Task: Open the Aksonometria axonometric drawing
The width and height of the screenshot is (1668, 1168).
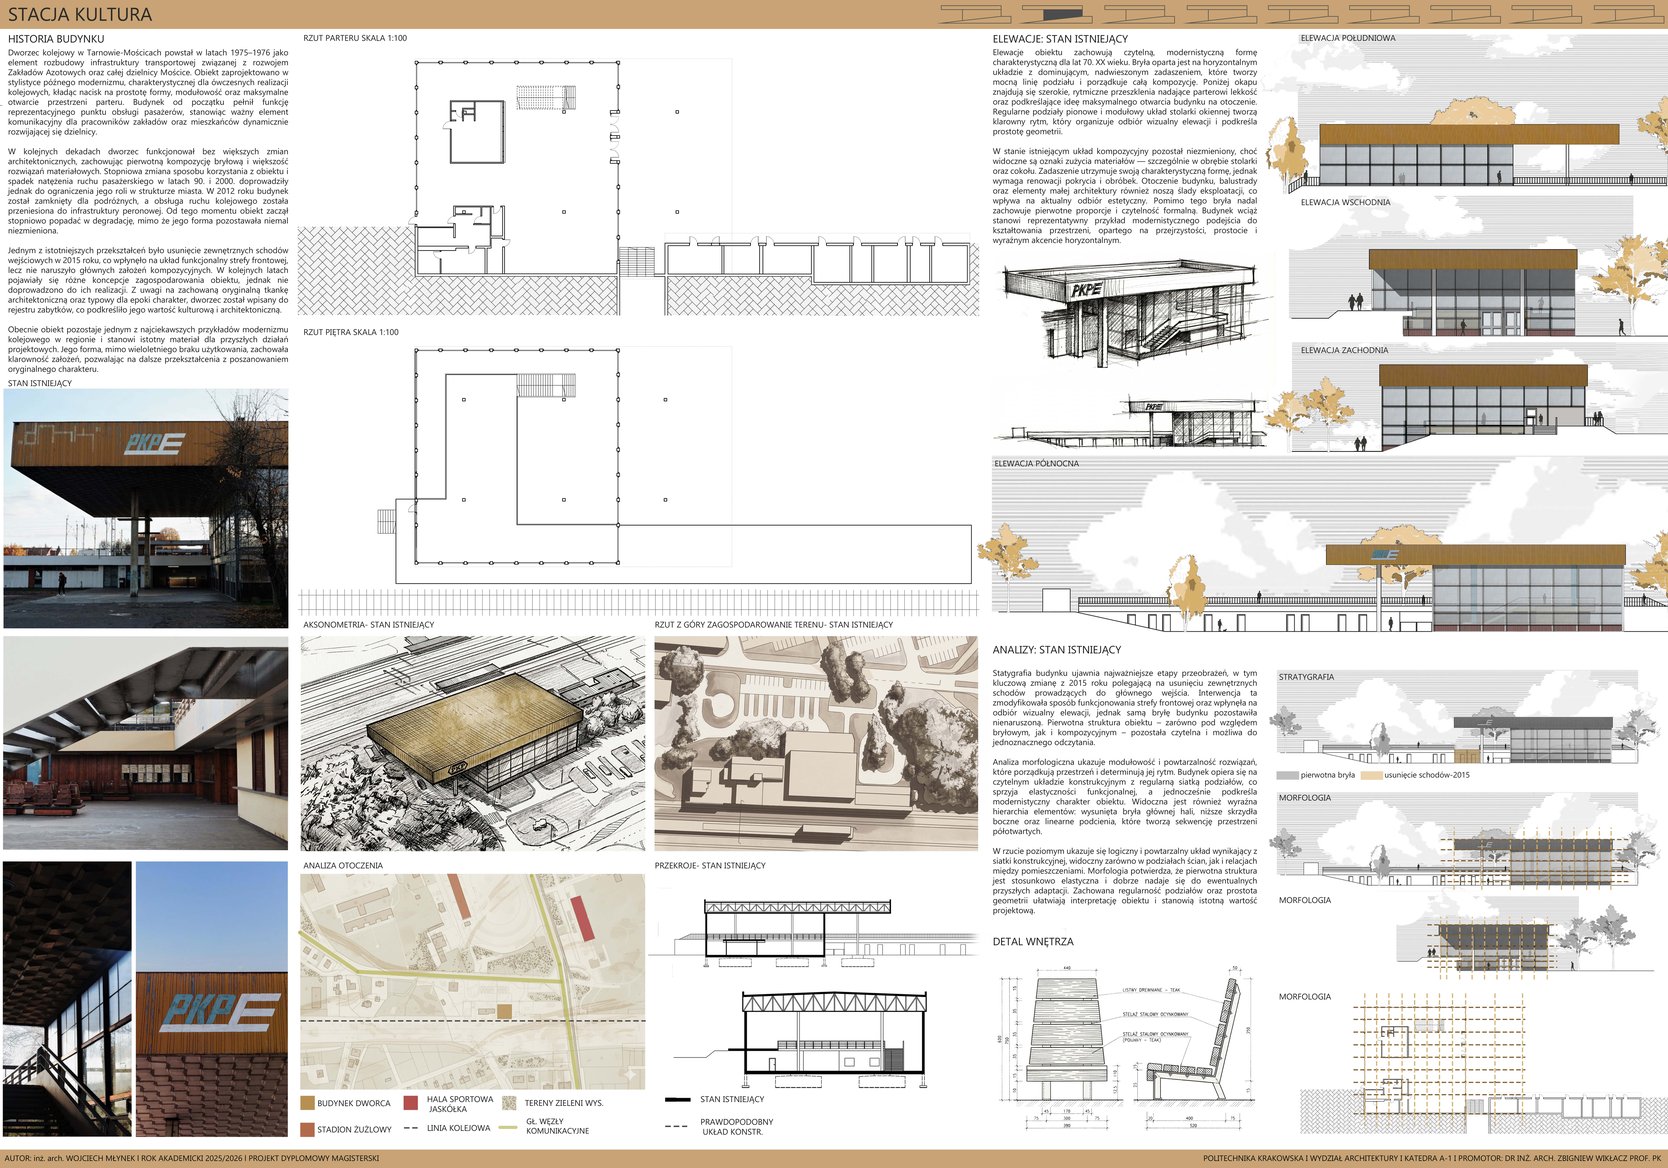Action: pos(473,743)
